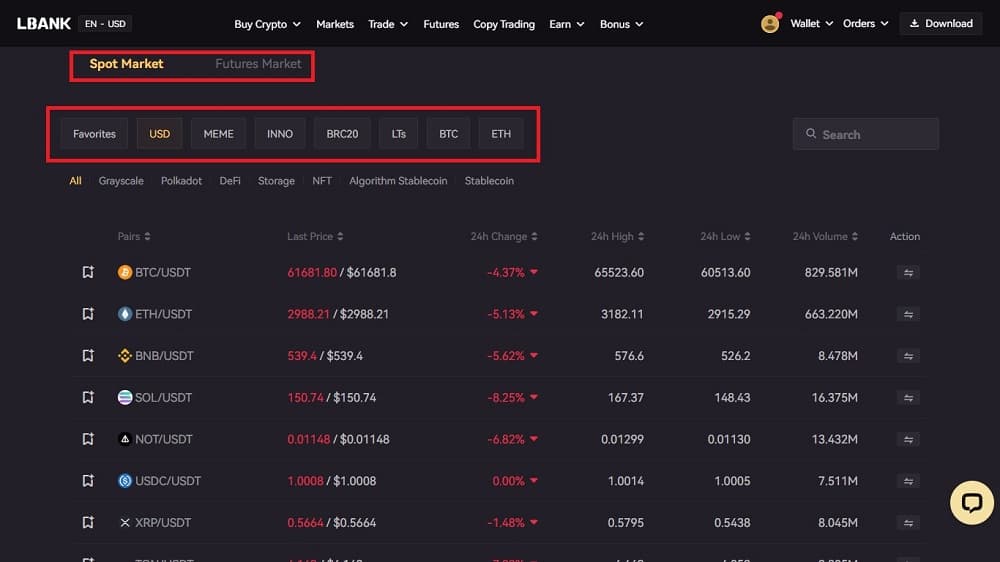Expand the Earn dropdown menu

(x=566, y=24)
